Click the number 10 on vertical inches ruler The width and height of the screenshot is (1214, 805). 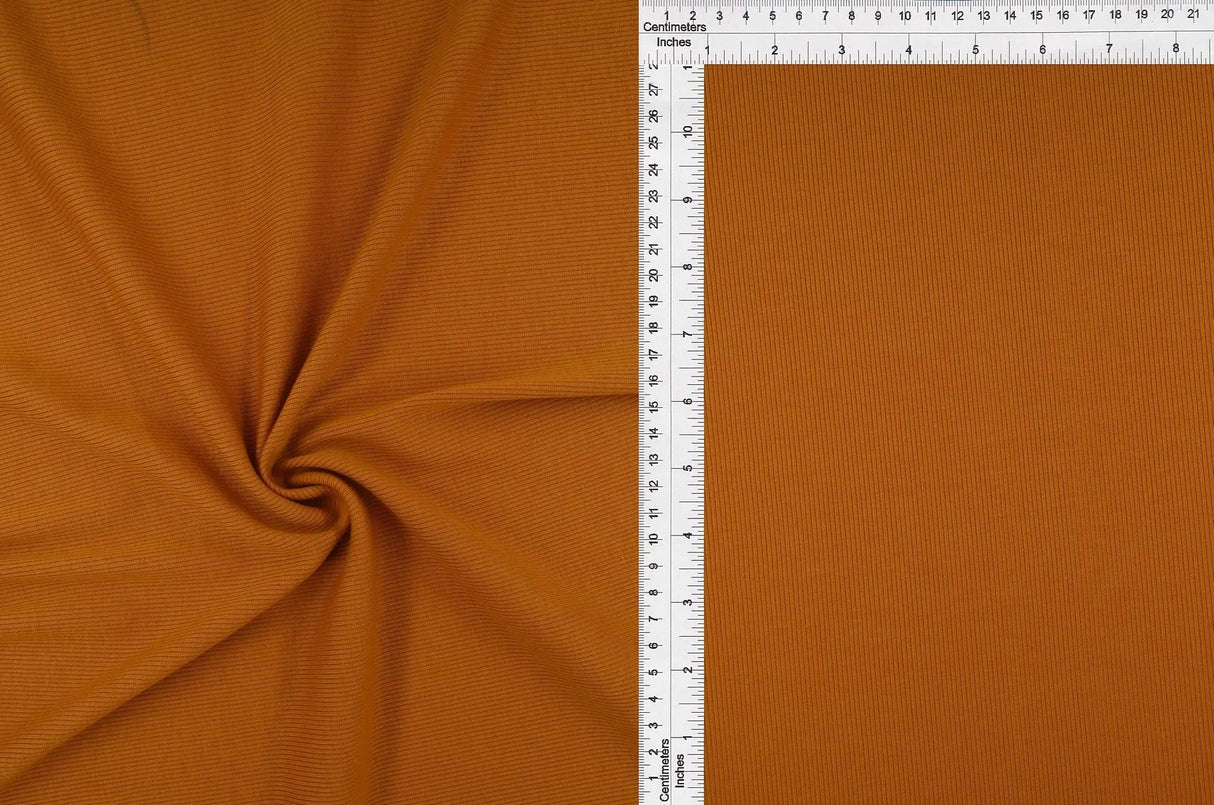[x=688, y=130]
